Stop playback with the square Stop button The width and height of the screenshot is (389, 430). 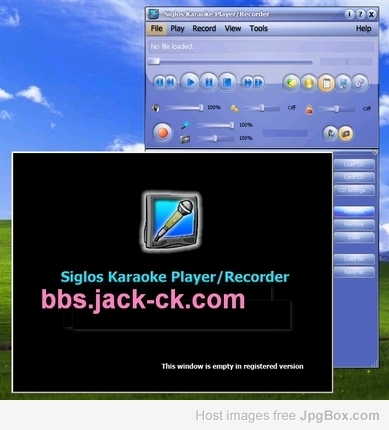pyautogui.click(x=227, y=82)
